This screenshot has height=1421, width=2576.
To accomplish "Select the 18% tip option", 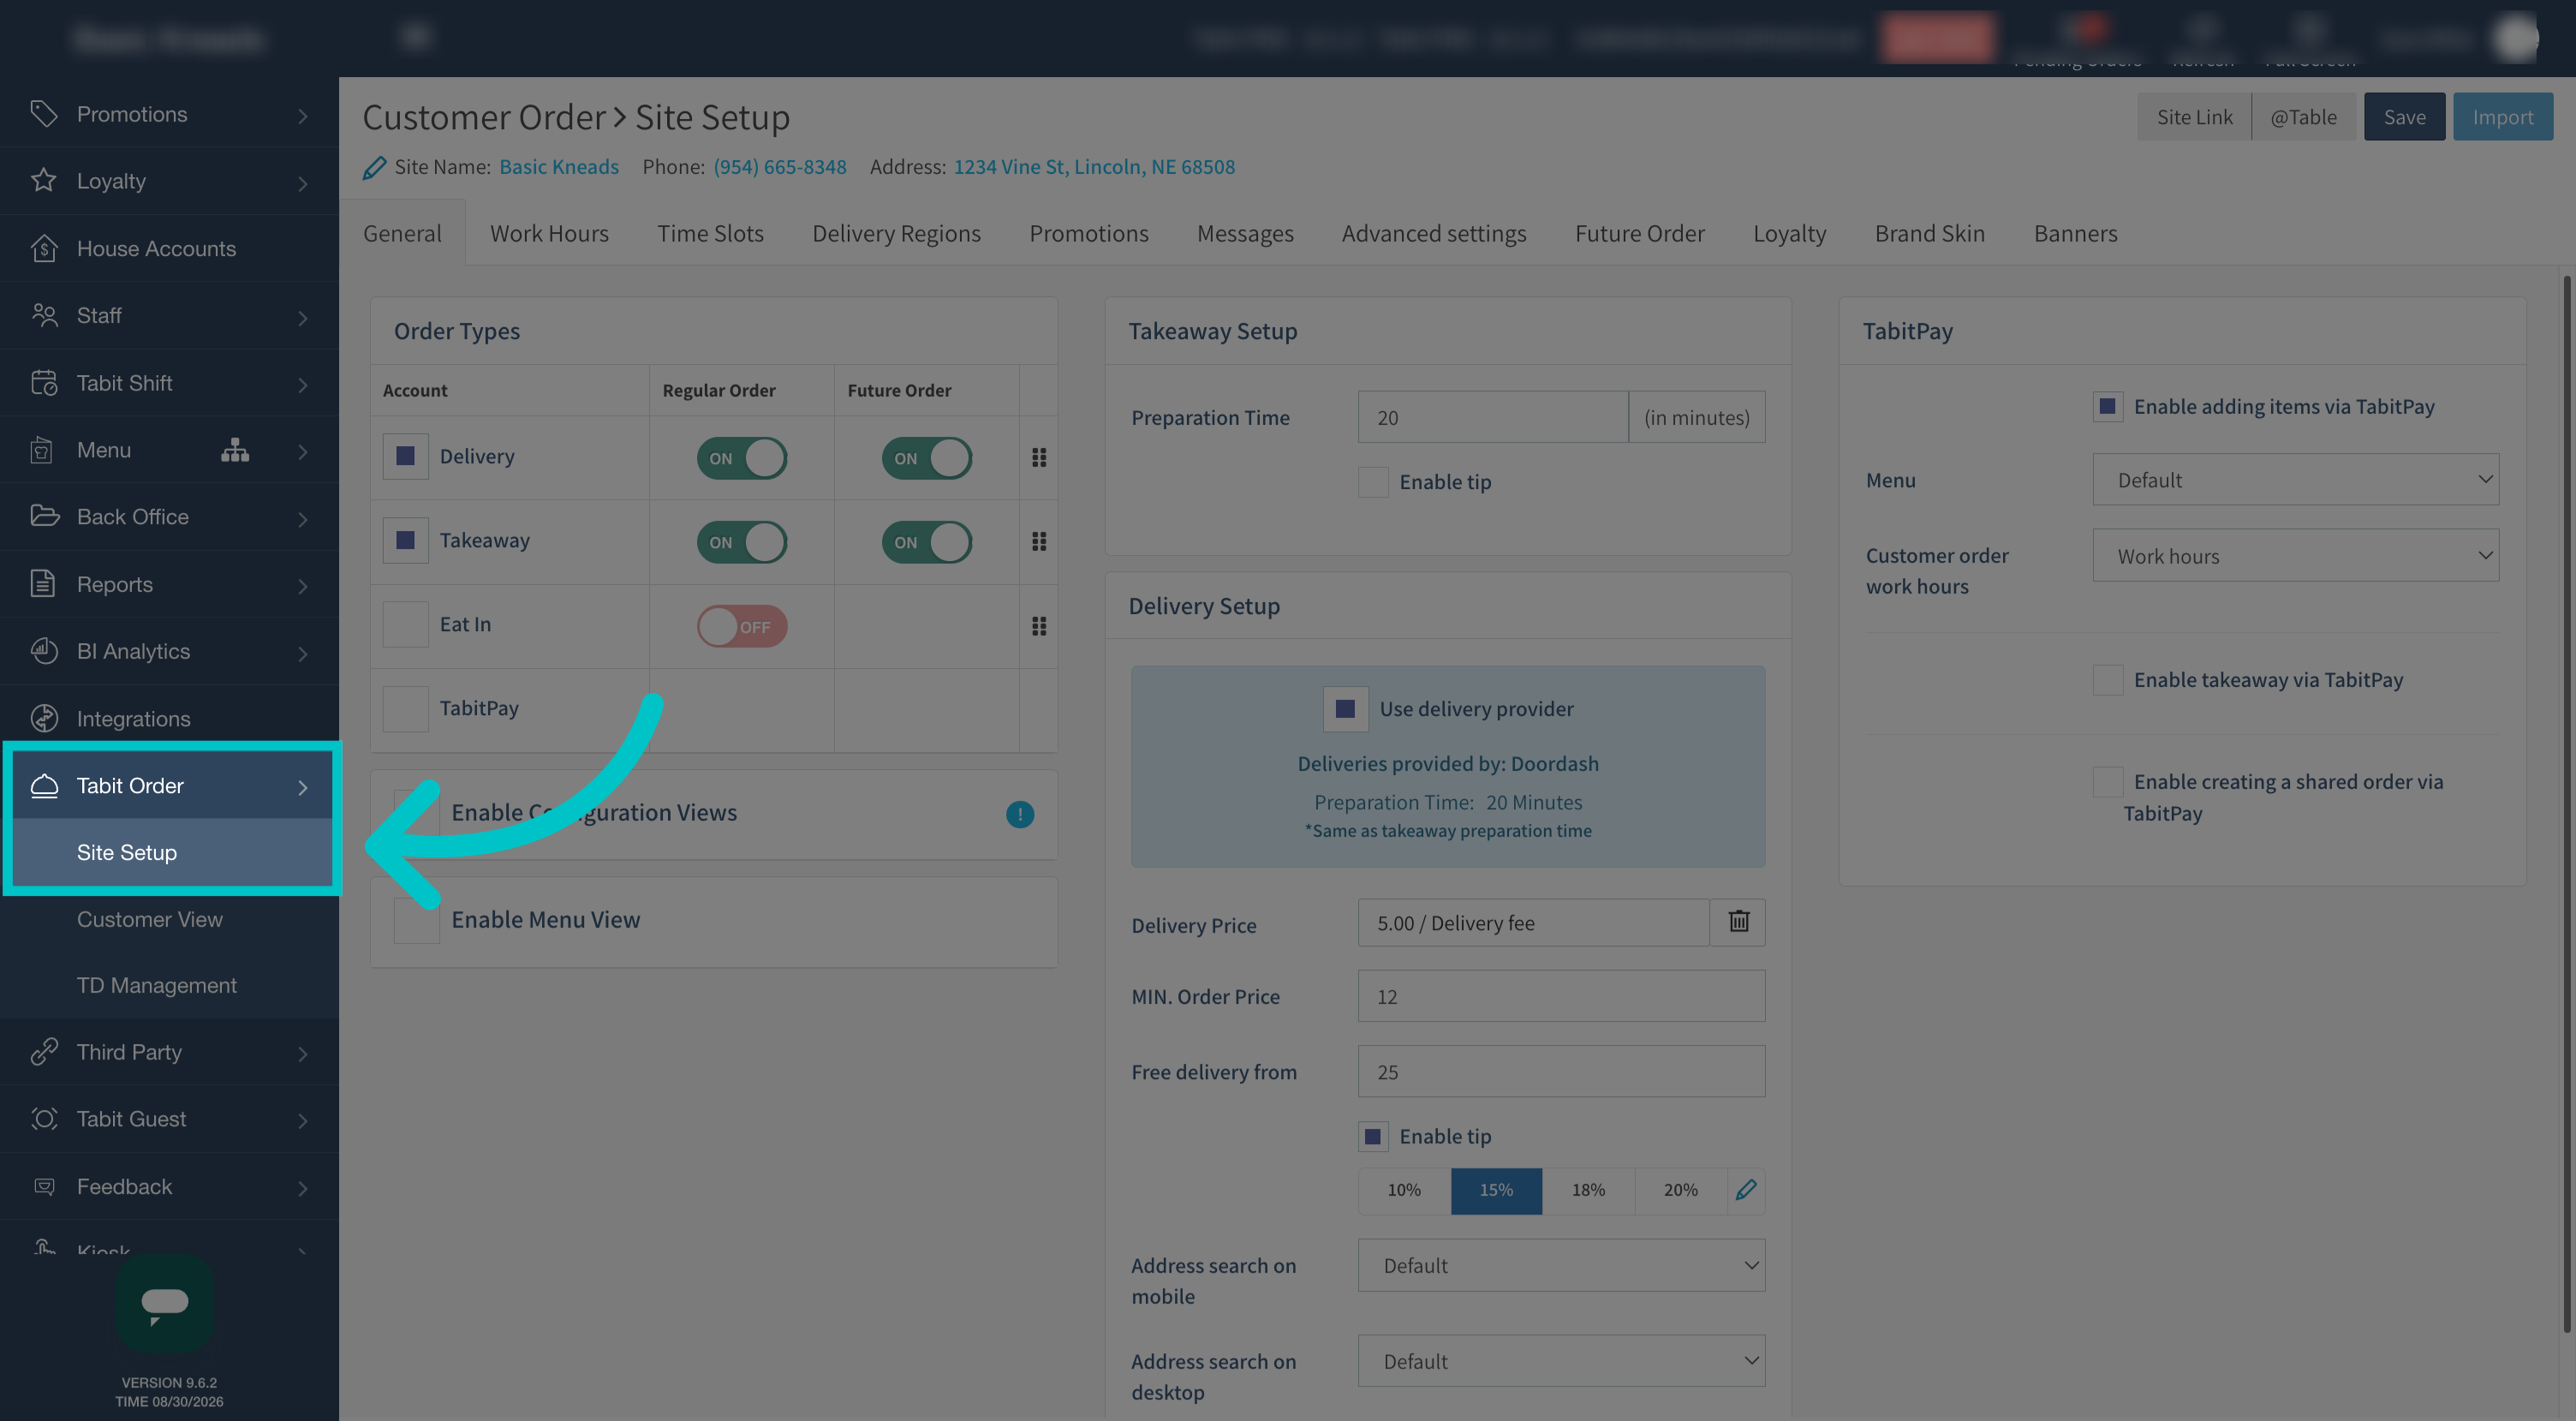I will pyautogui.click(x=1588, y=1190).
